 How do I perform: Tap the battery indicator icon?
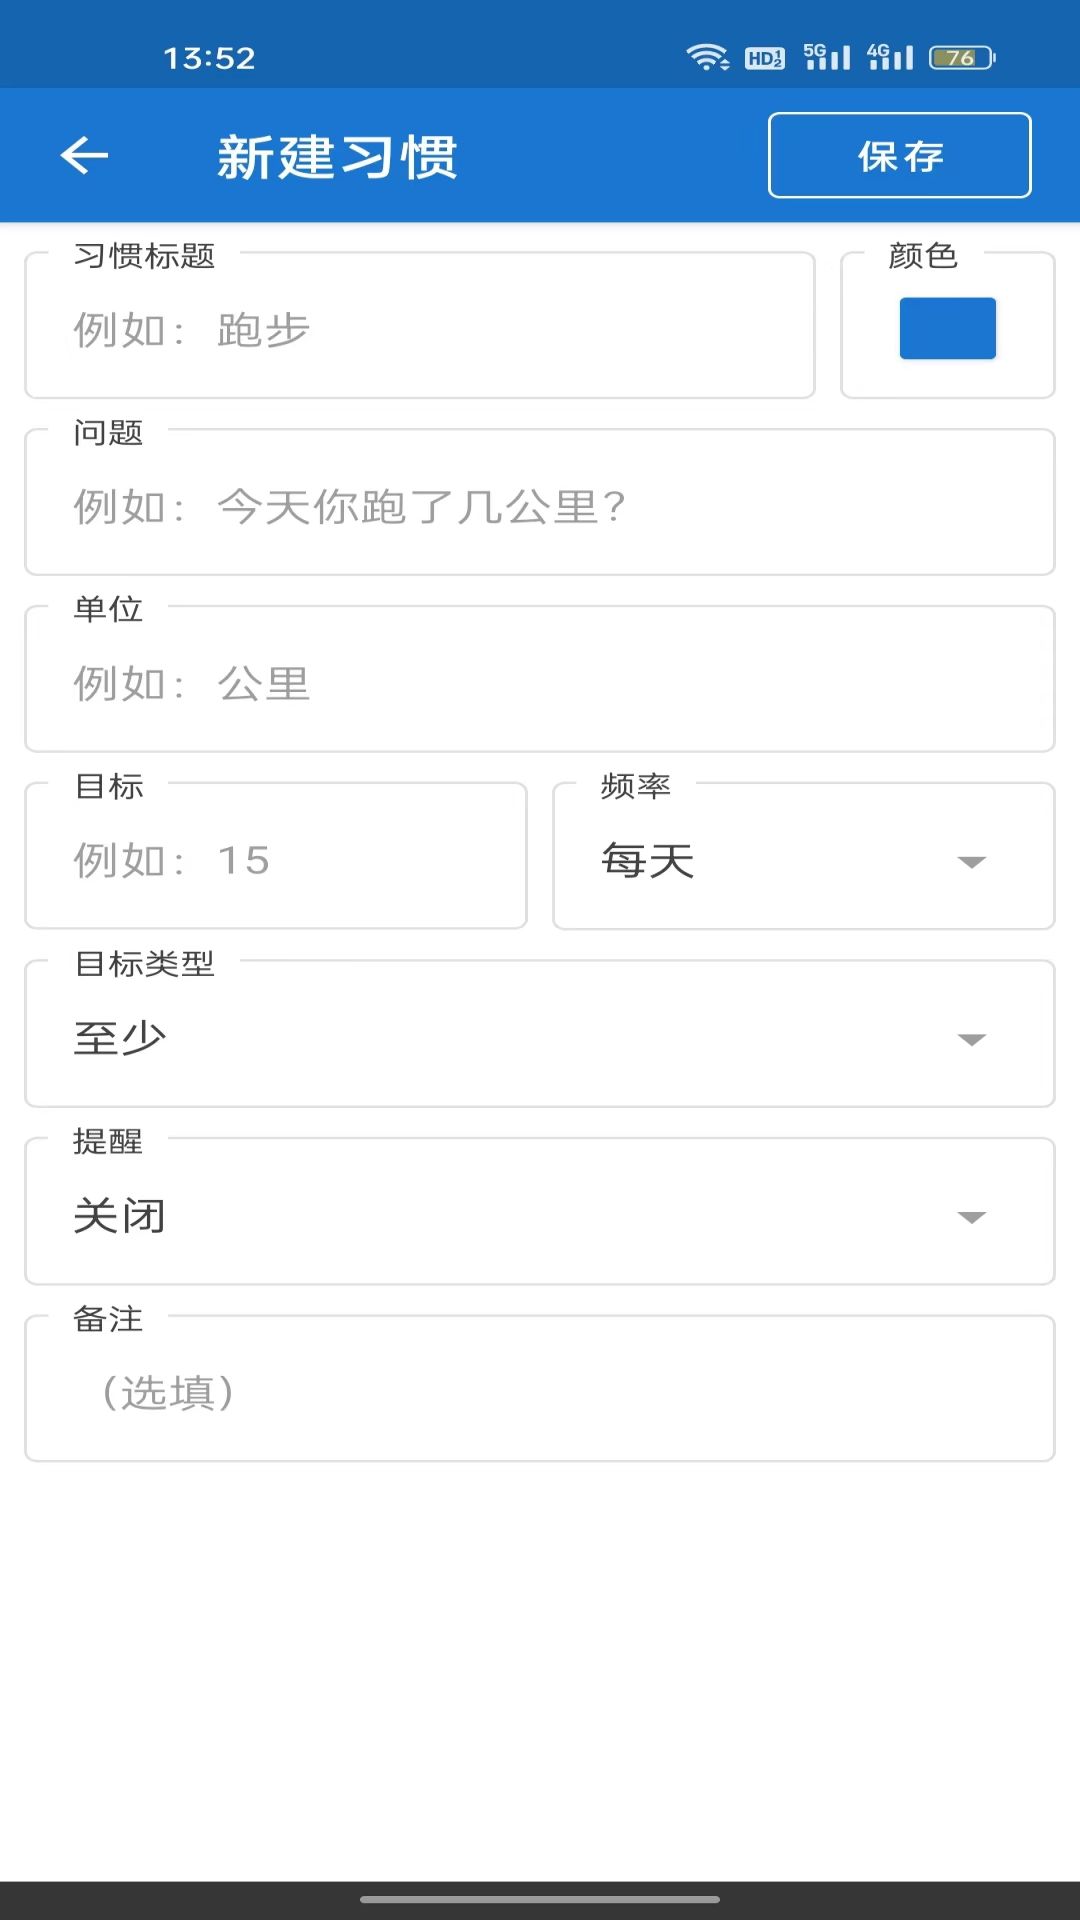click(x=962, y=58)
